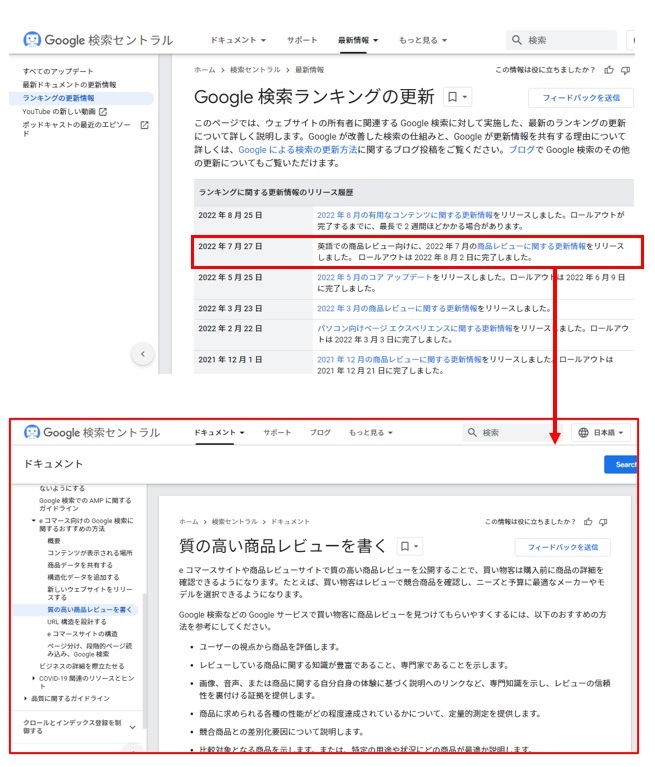
Task: Click the thumbs down icon in top page
Action: [626, 70]
